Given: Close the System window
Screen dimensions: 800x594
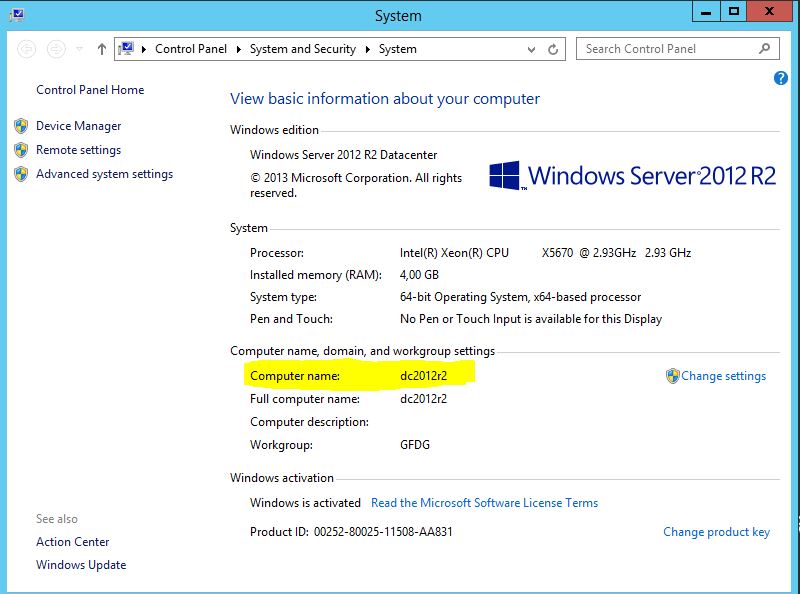Looking at the screenshot, I should (x=769, y=11).
